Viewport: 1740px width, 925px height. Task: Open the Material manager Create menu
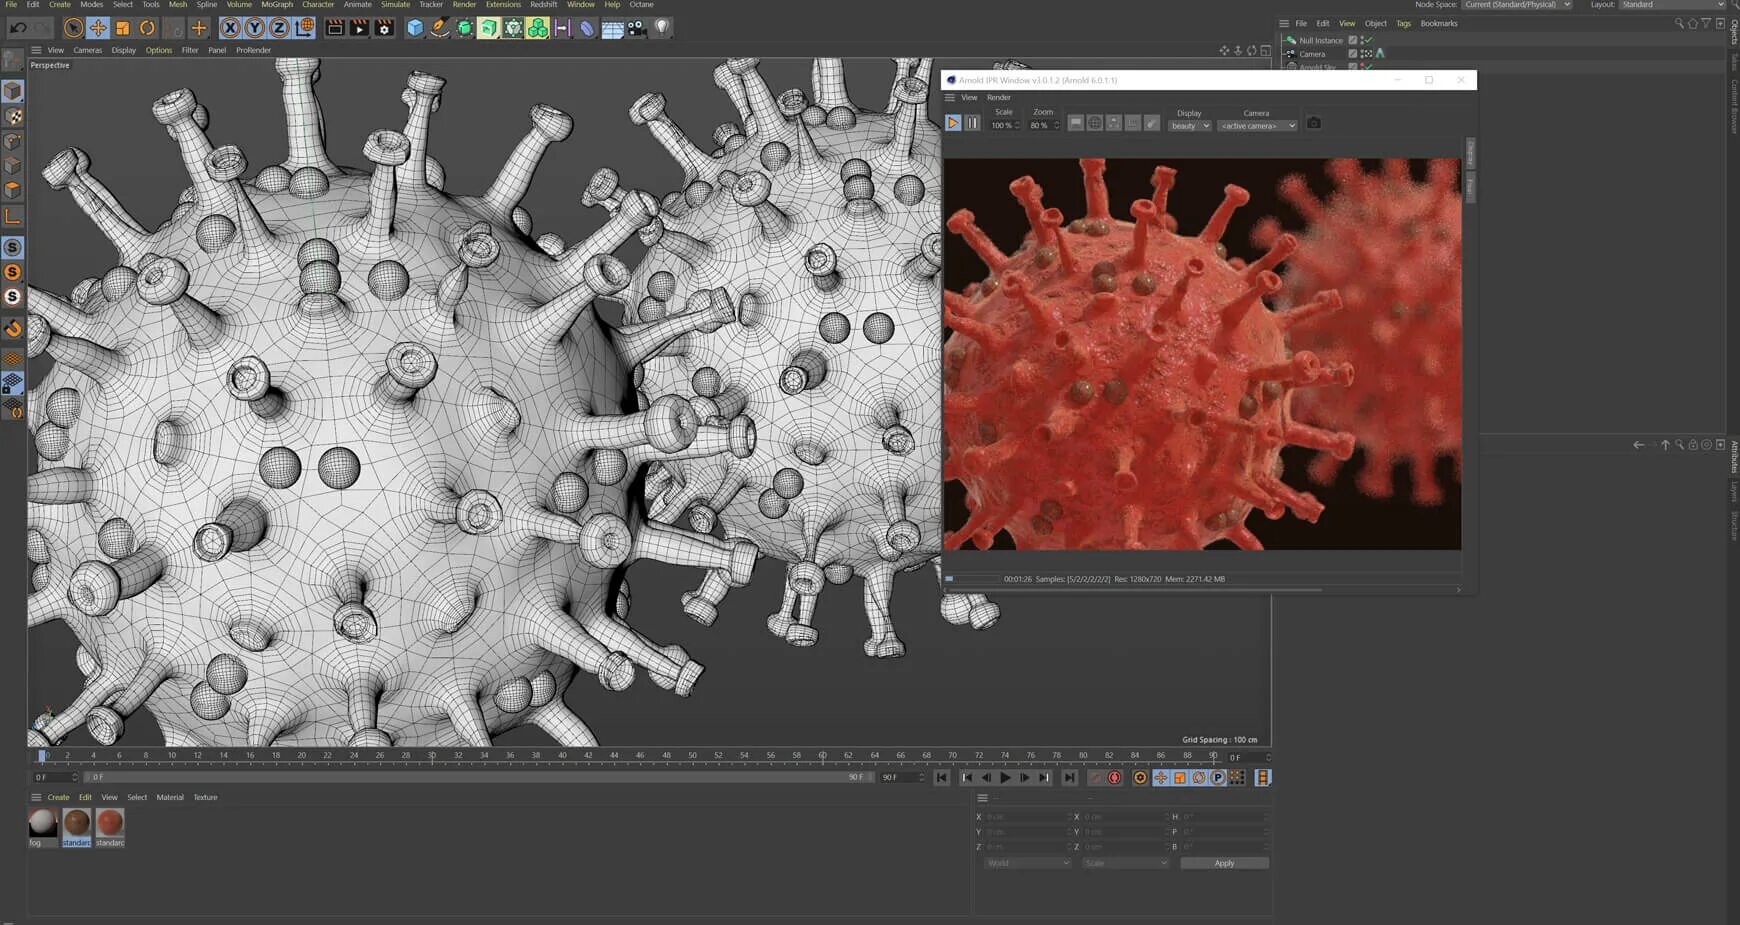click(59, 797)
